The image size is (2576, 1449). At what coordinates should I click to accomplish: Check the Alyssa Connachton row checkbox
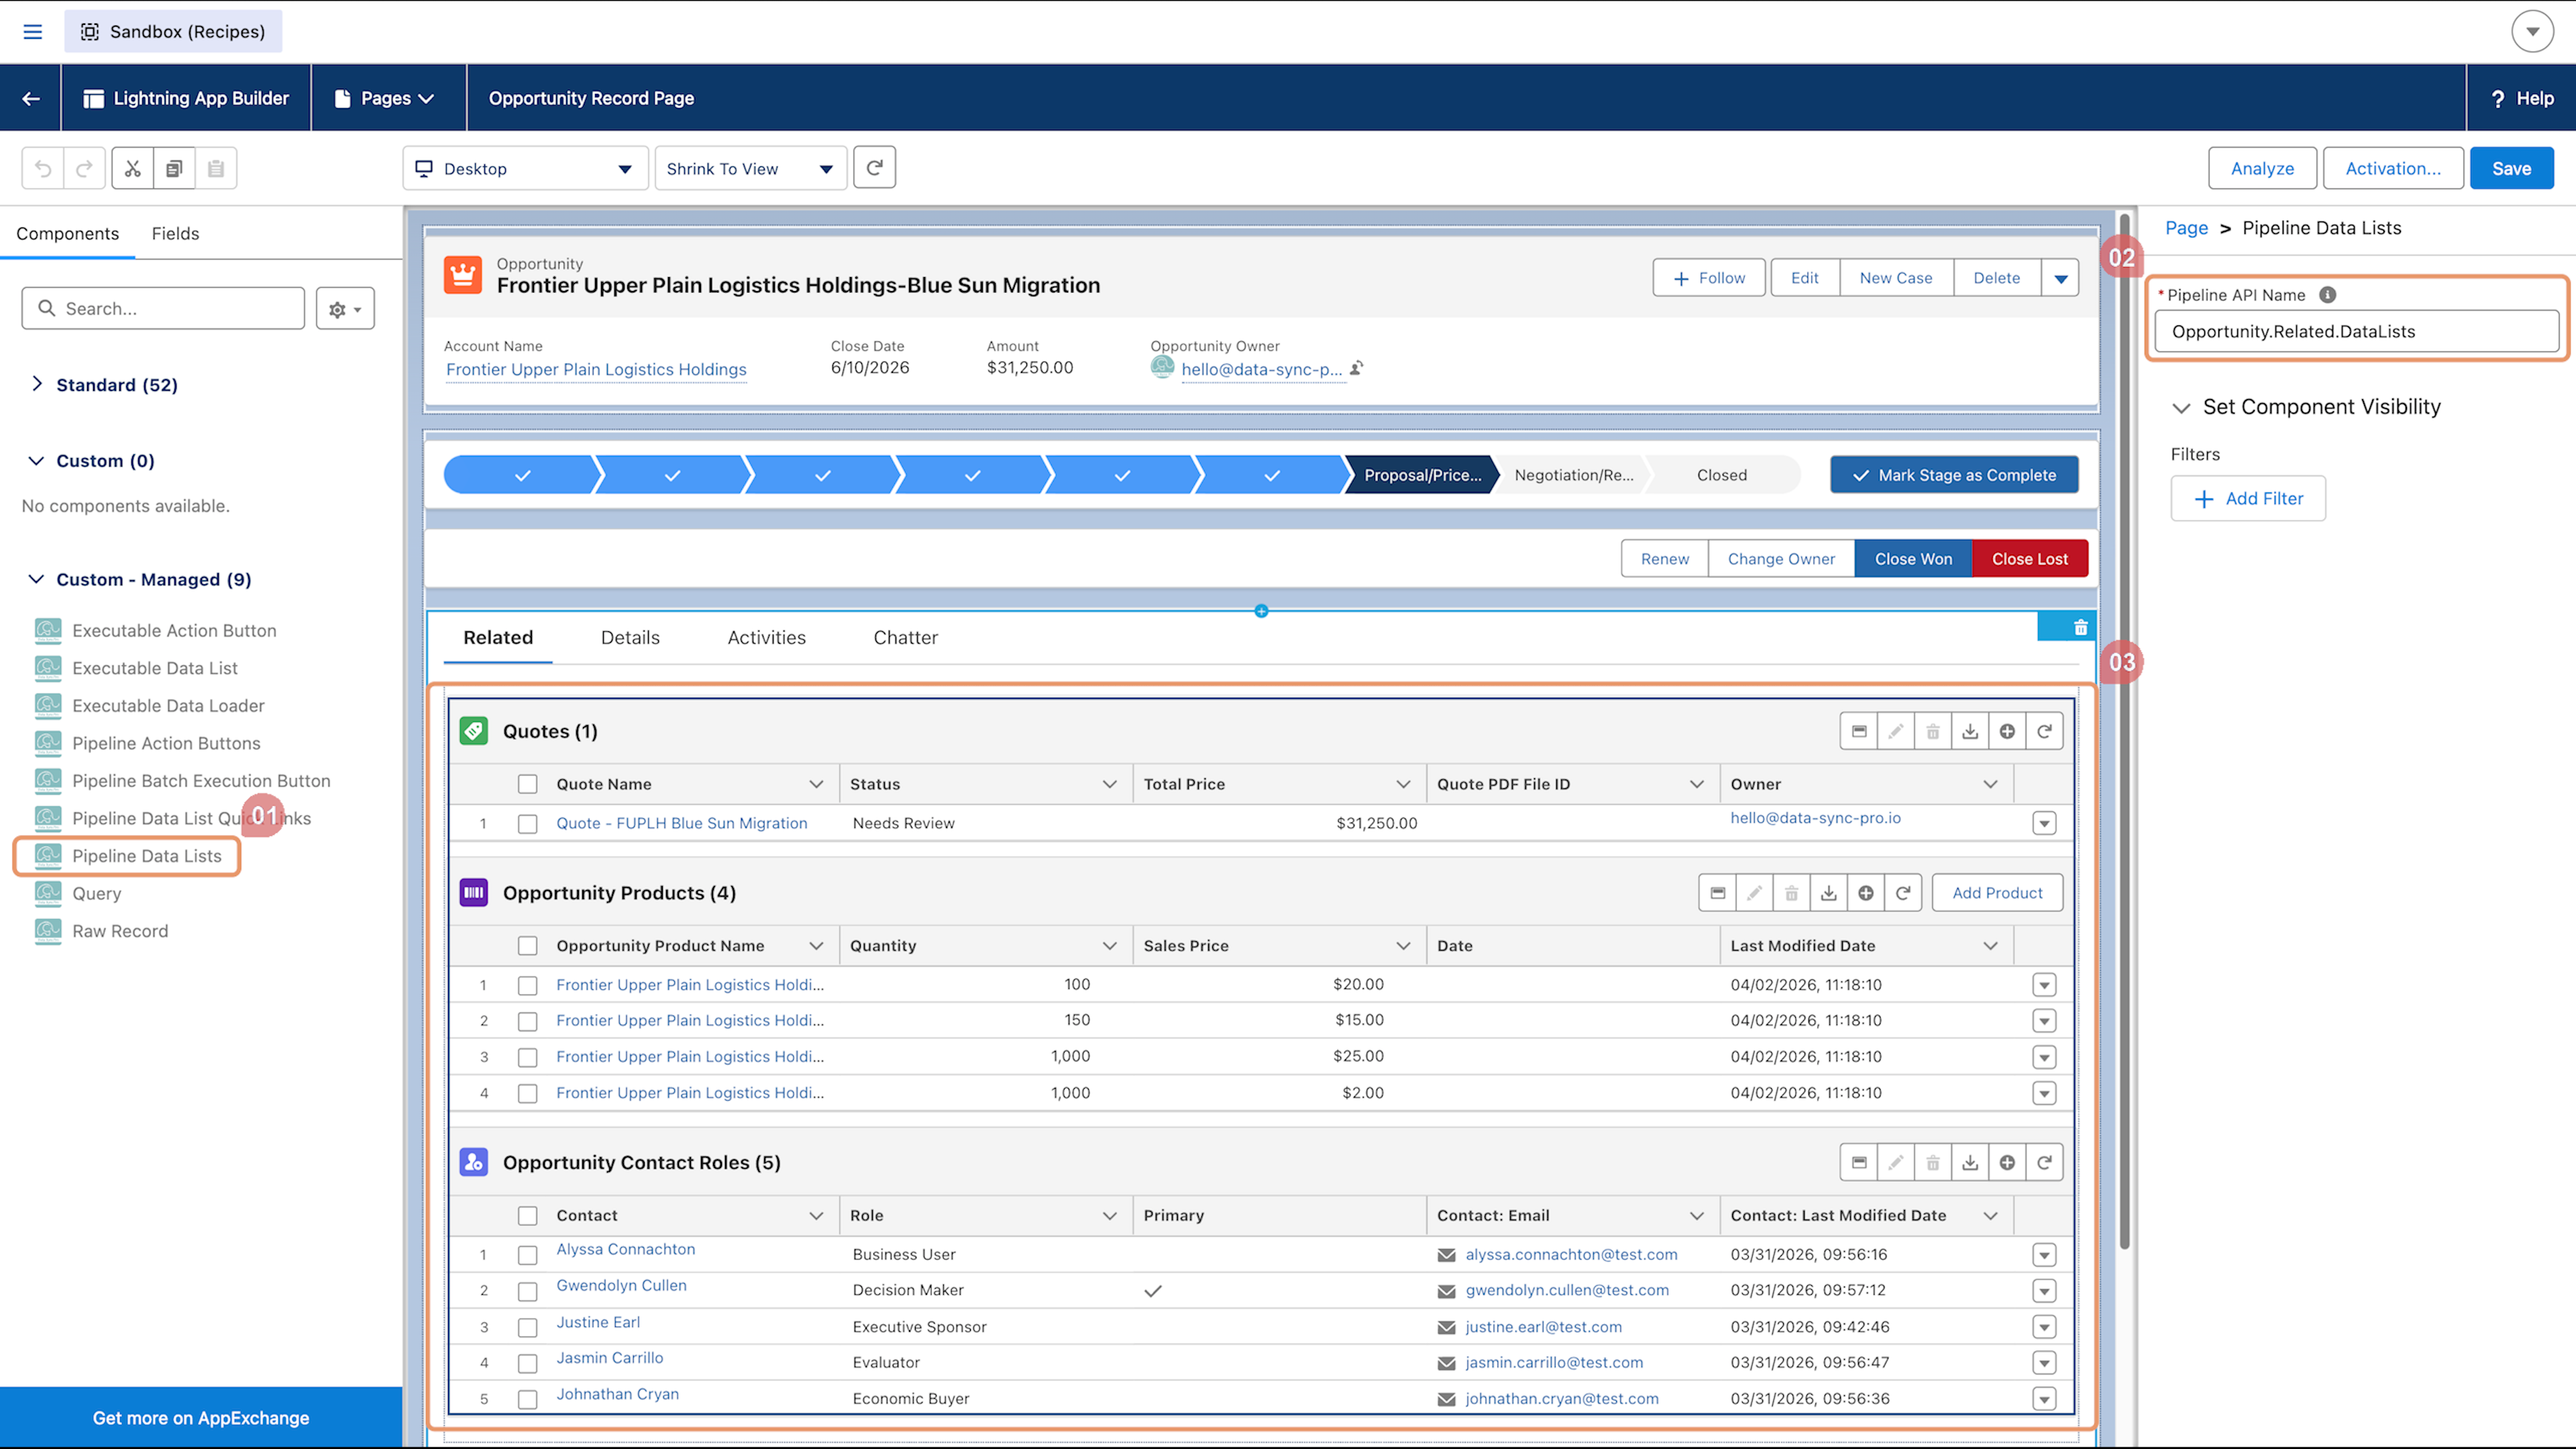[527, 1255]
